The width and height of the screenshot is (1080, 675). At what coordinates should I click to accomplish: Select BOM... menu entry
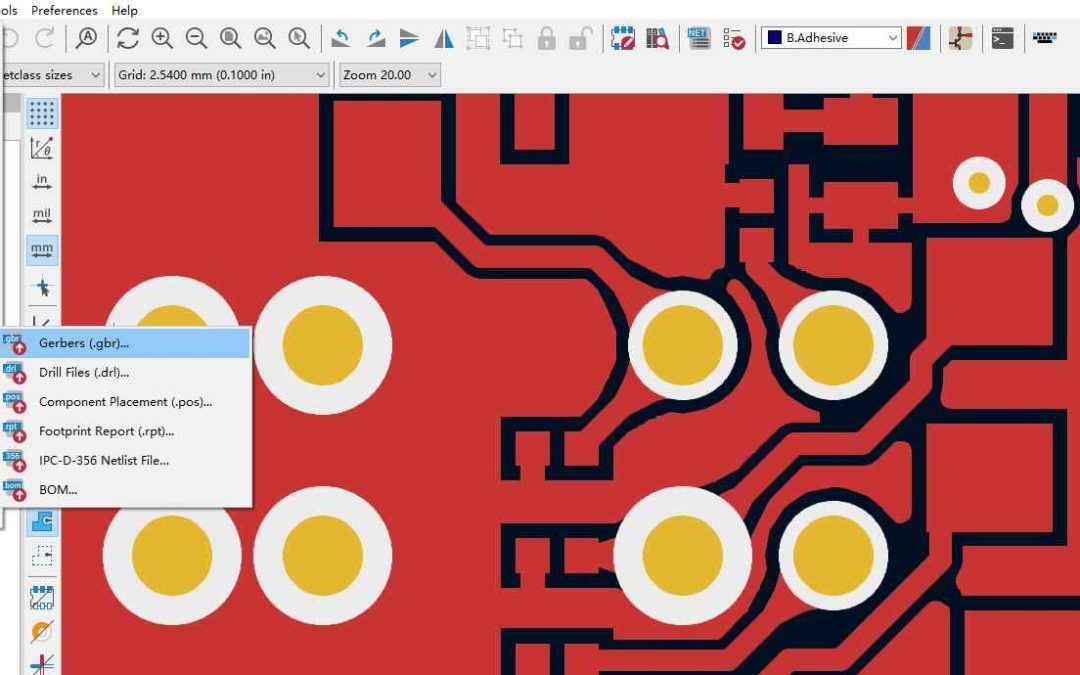coord(126,490)
